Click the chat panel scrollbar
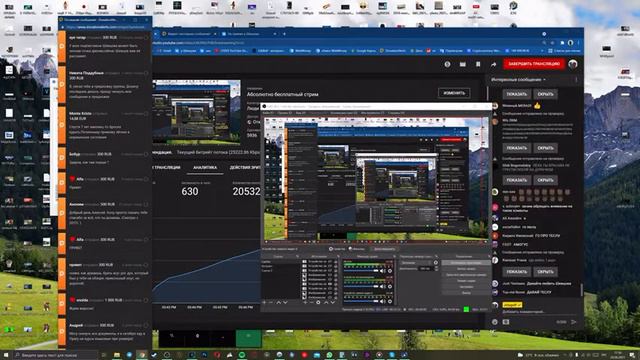The image size is (640, 360). (x=582, y=289)
